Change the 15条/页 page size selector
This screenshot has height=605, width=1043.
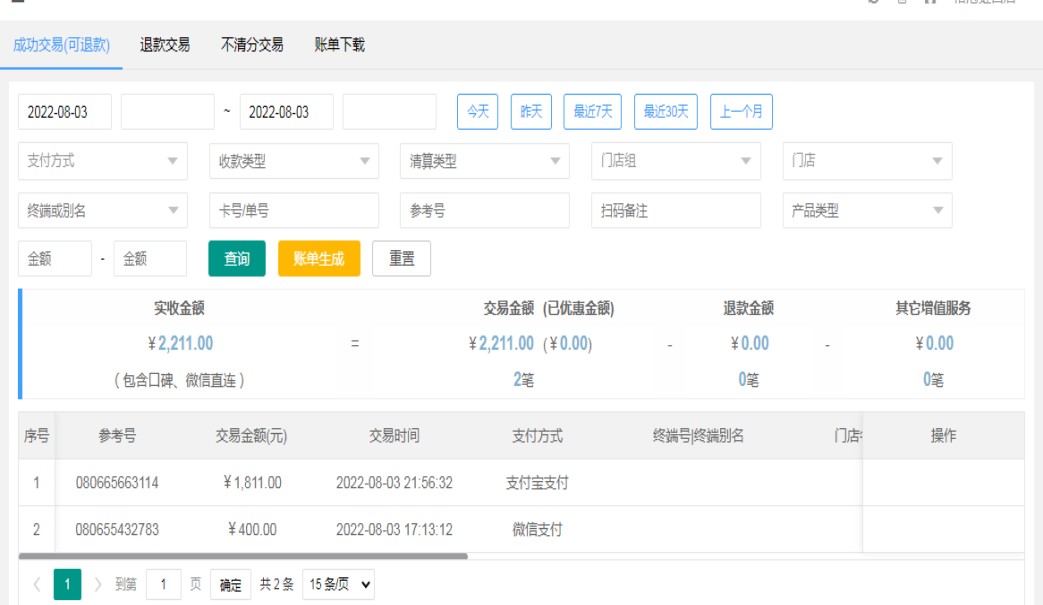coord(338,585)
